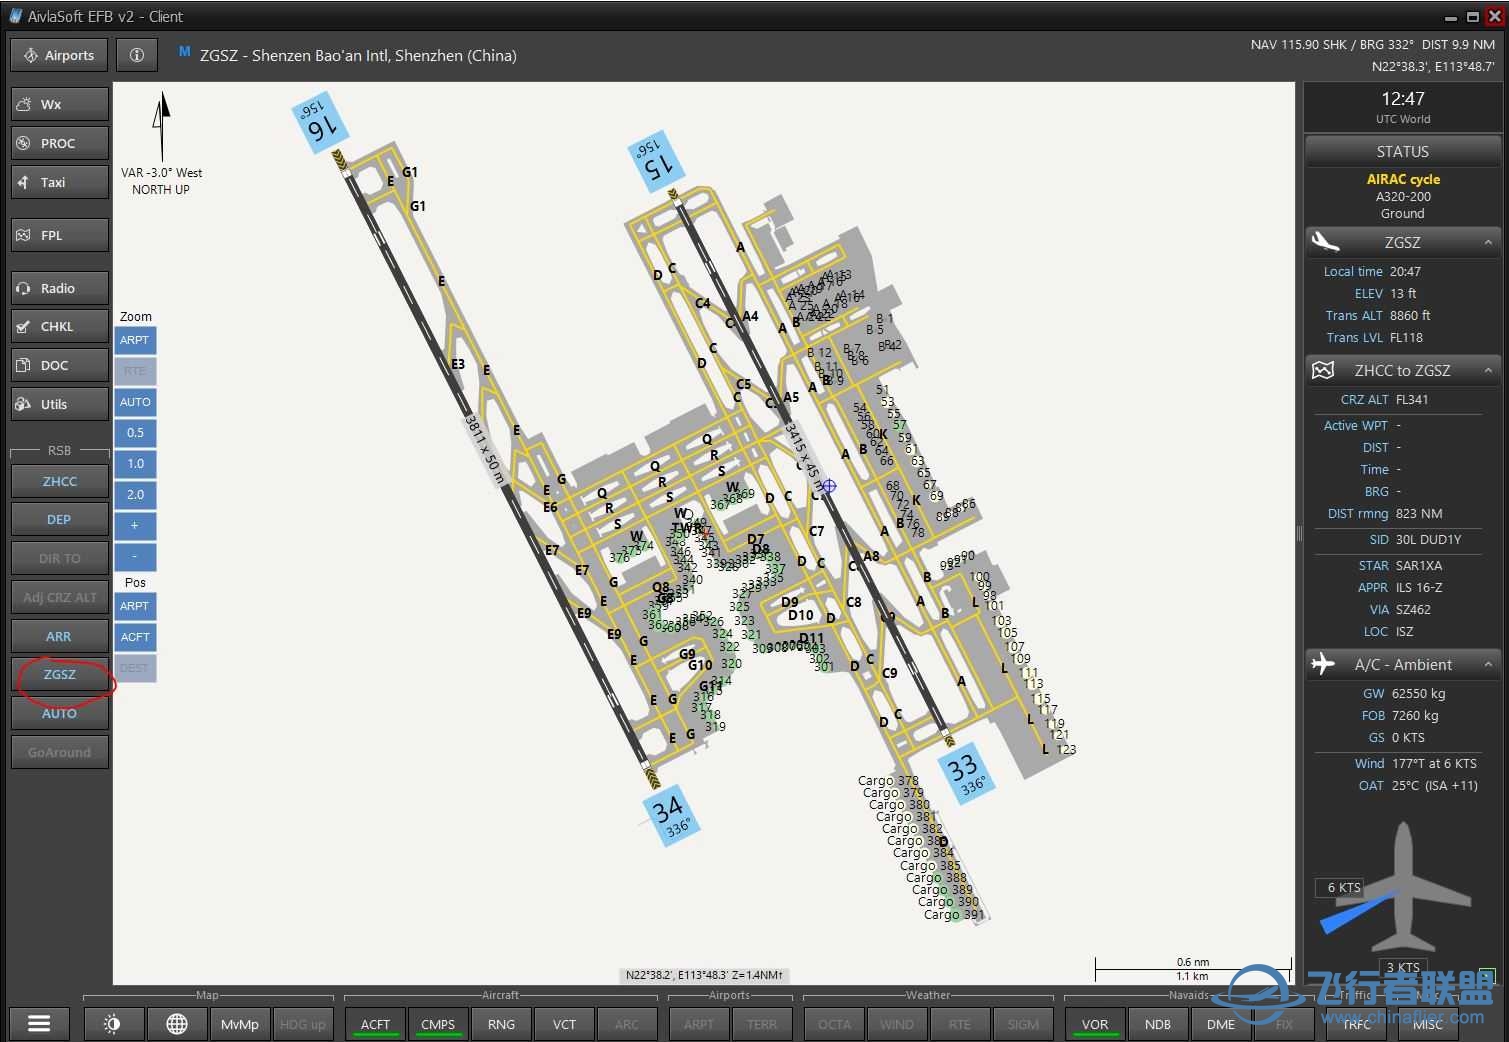Collapse the ZGSZ status section
Image resolution: width=1509 pixels, height=1042 pixels.
(x=1487, y=242)
